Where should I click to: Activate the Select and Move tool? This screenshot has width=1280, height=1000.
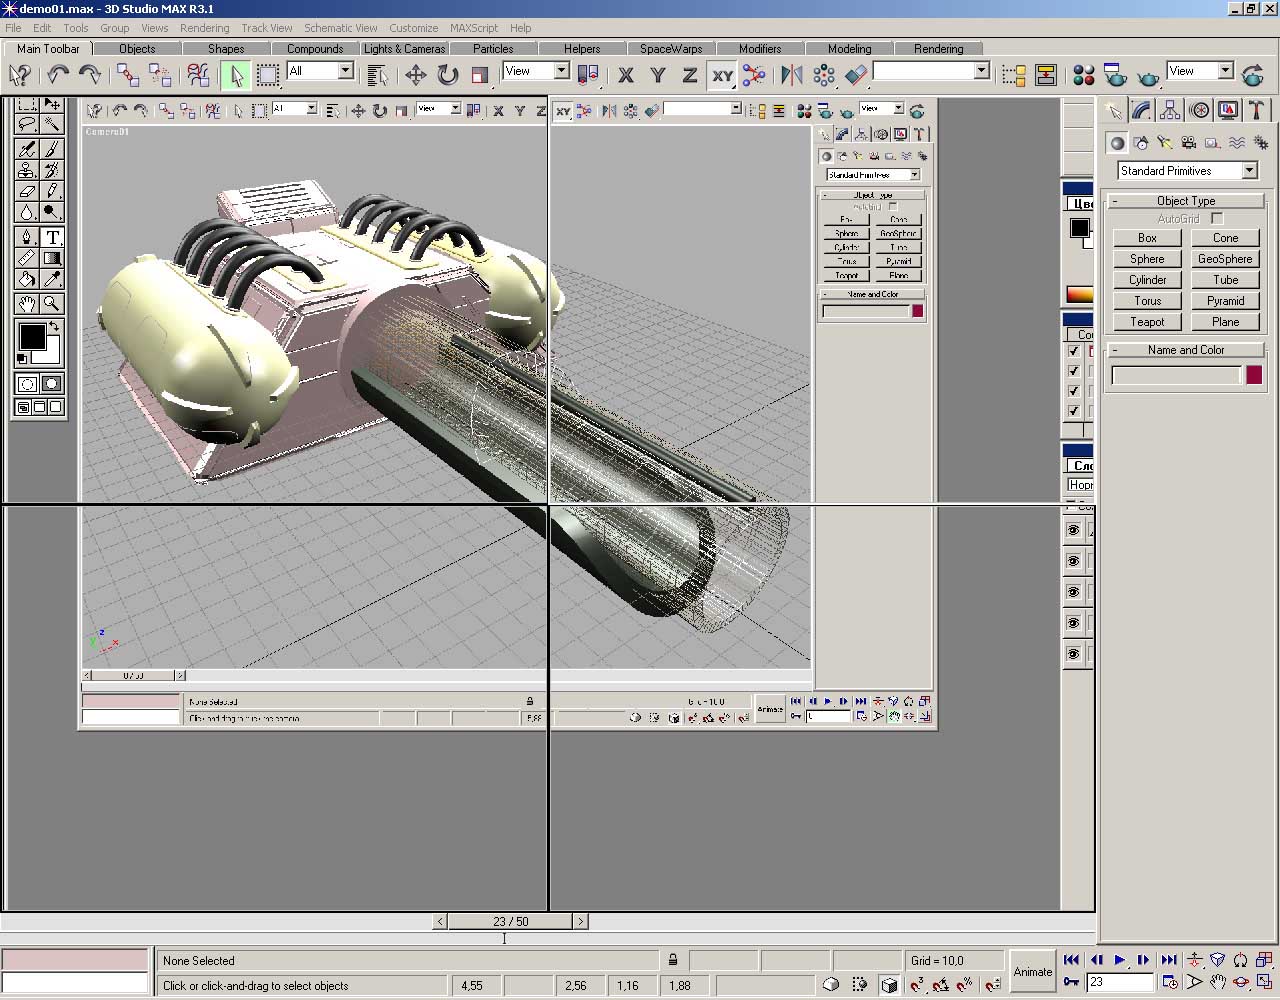point(416,75)
